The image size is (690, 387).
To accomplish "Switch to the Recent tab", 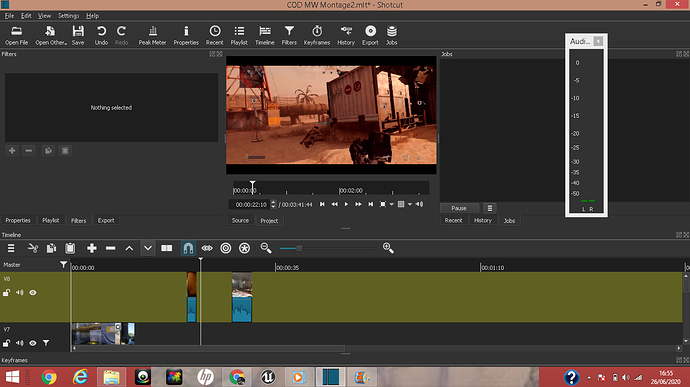I will 453,220.
